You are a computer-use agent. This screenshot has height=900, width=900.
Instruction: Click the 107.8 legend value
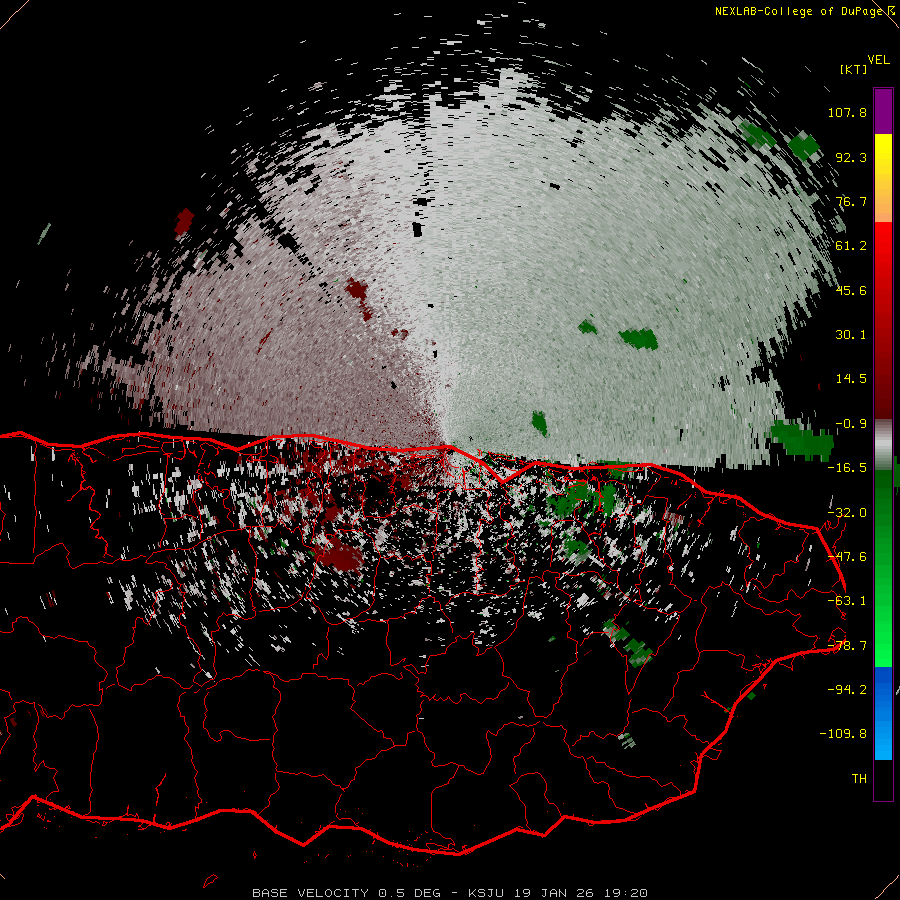pyautogui.click(x=847, y=112)
